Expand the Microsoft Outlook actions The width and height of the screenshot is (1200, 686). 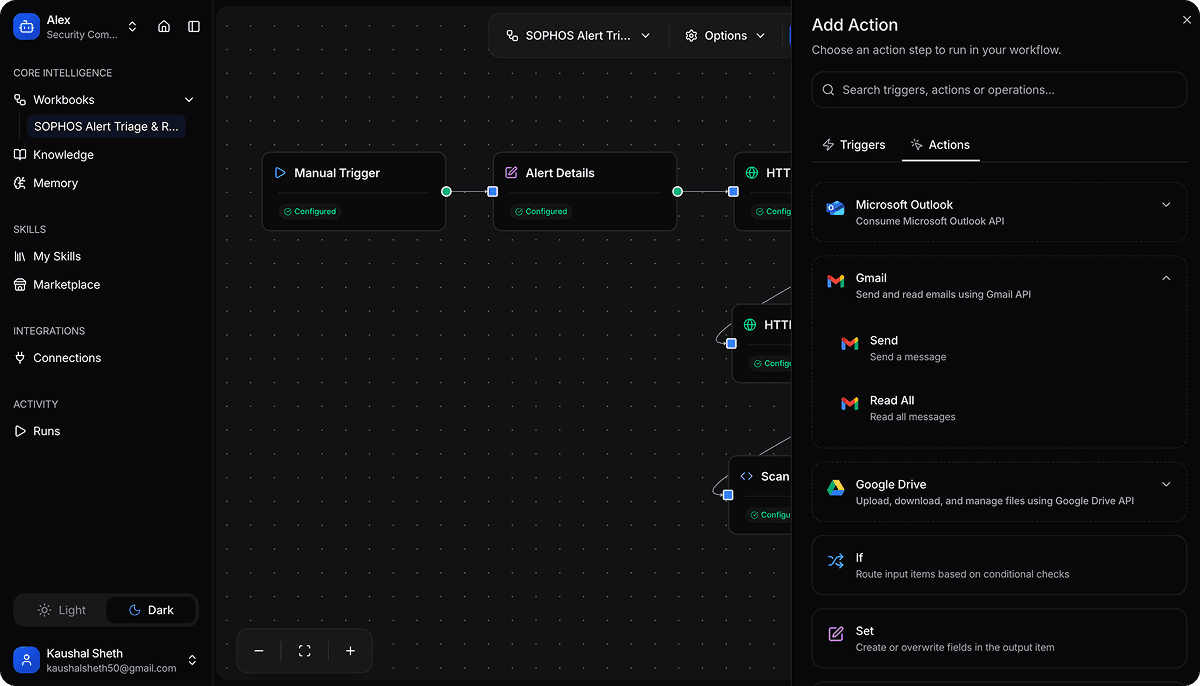coord(1166,205)
